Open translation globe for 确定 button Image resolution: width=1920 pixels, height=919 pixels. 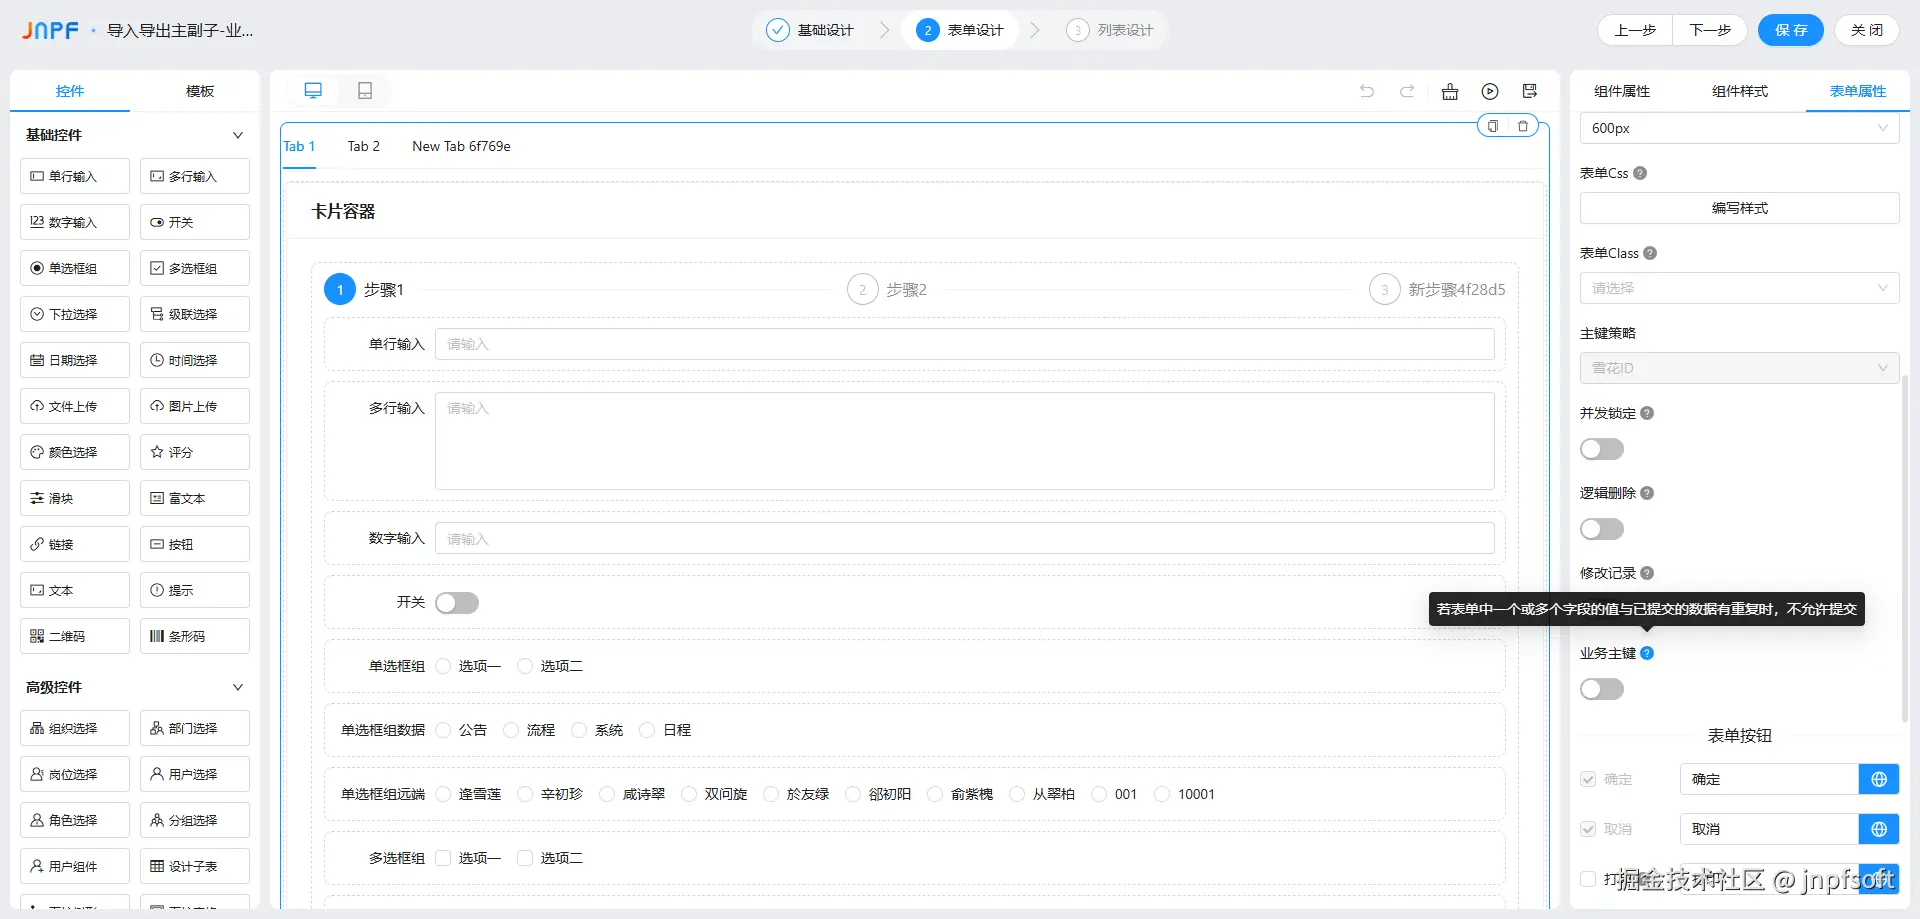tap(1879, 779)
